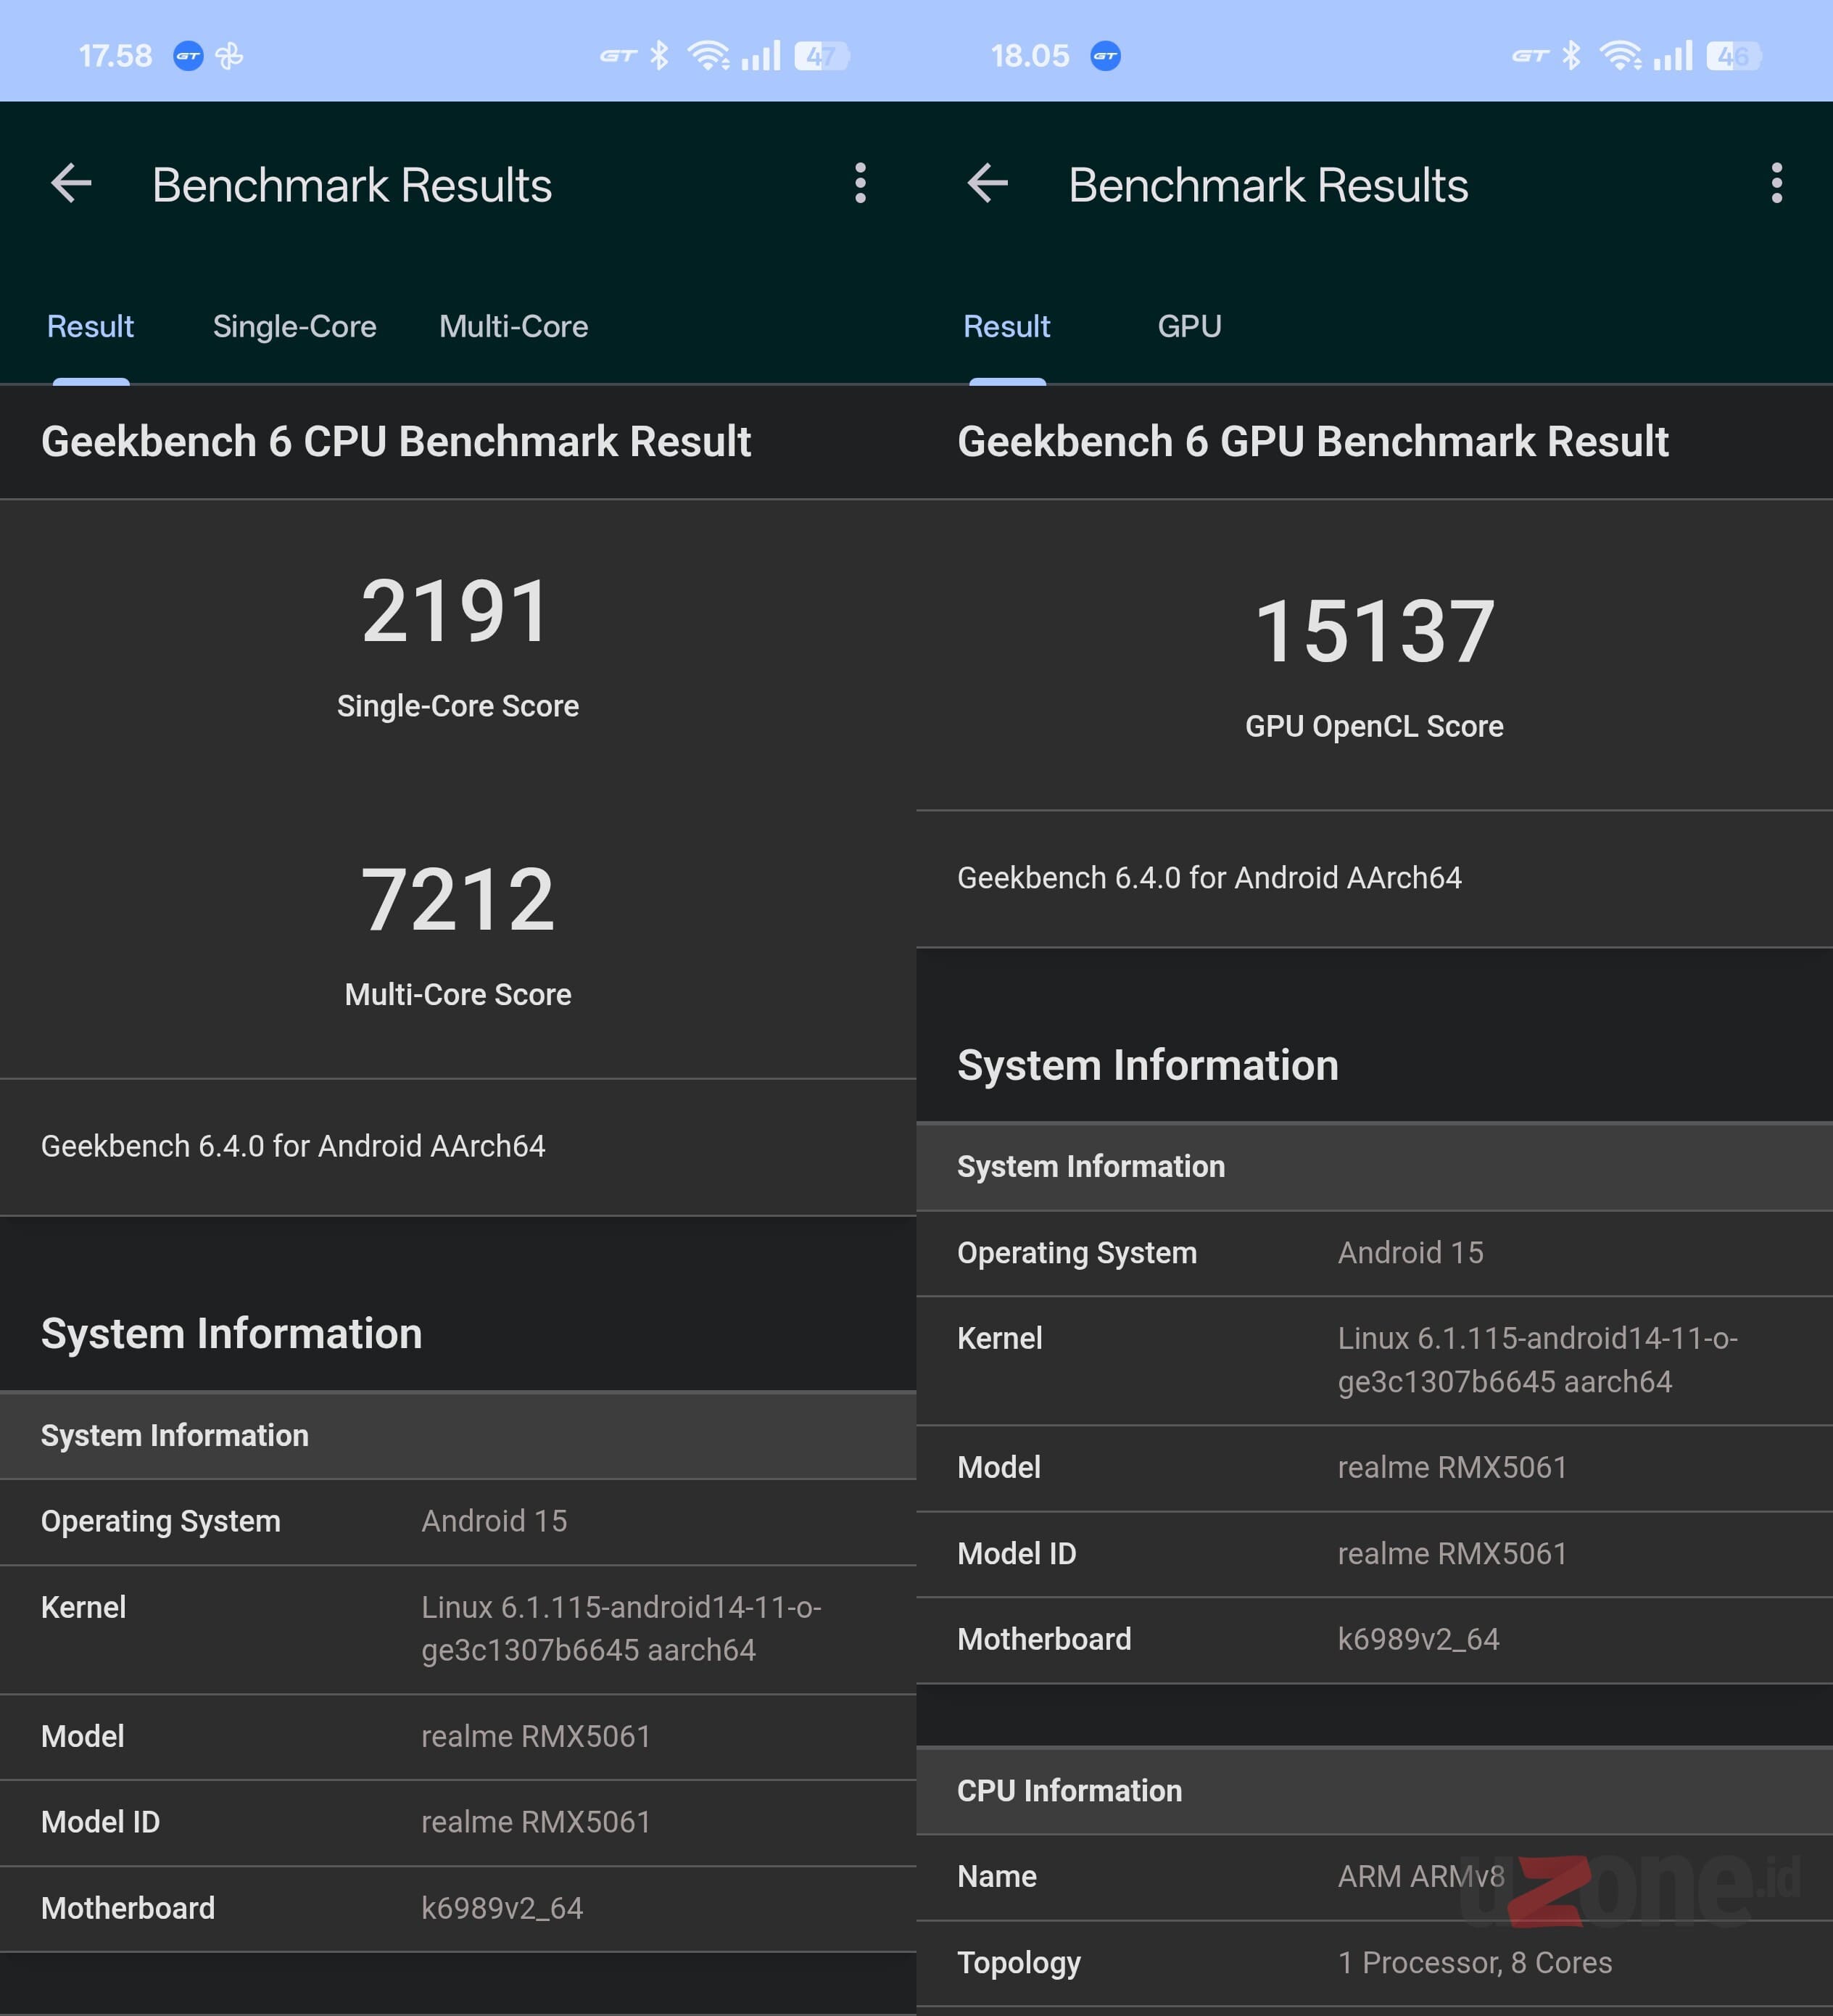The image size is (1833, 2016).
Task: Tap Geekbench 6.4.0 version text on GPU screen
Action: [x=1209, y=878]
